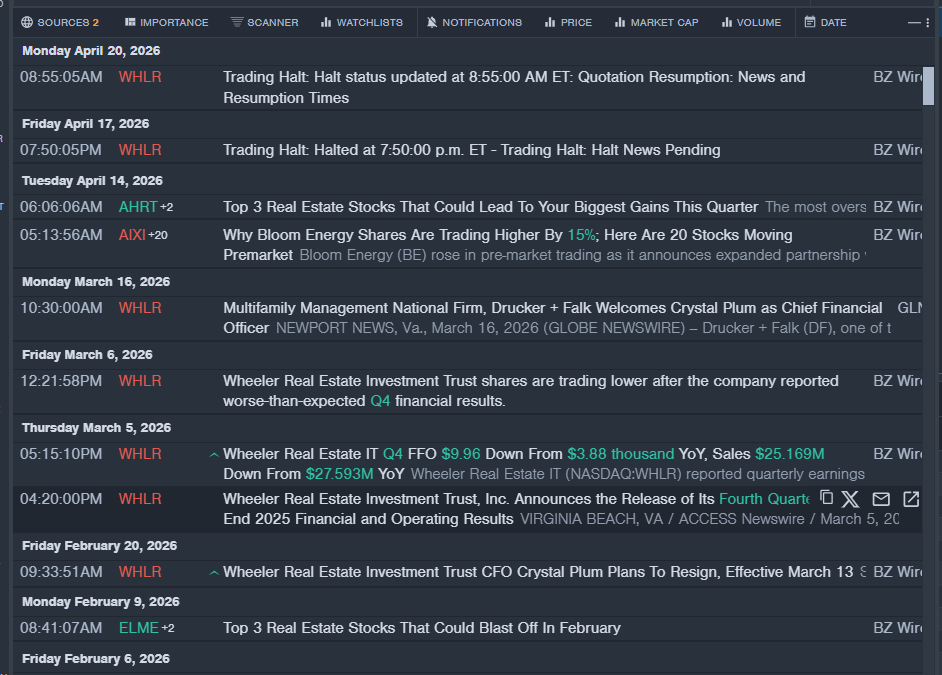Click the globe Sources icon
Image resolution: width=942 pixels, height=675 pixels.
click(27, 22)
